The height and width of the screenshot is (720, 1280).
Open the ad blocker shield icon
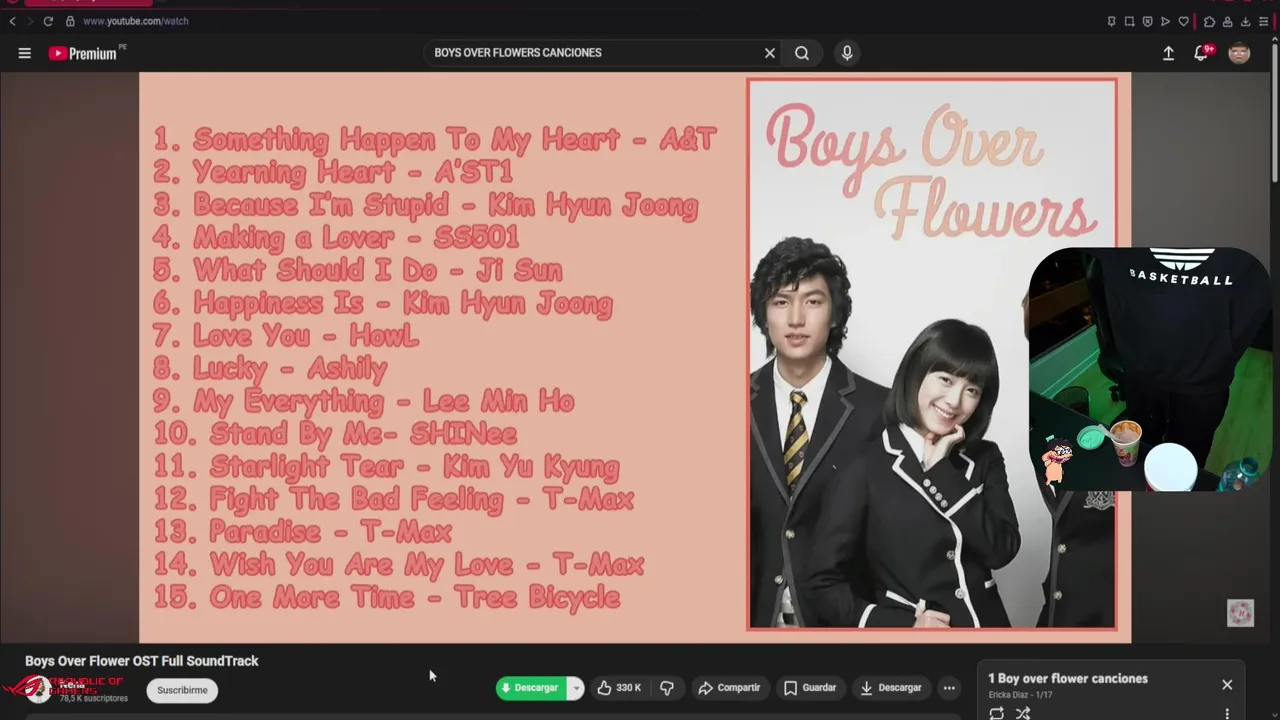click(x=1147, y=21)
